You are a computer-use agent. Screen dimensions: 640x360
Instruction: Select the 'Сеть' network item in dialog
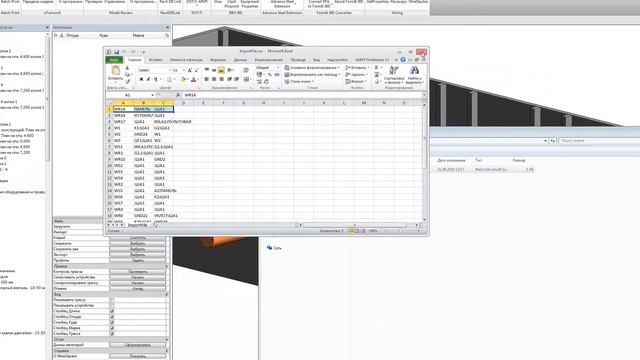(274, 248)
